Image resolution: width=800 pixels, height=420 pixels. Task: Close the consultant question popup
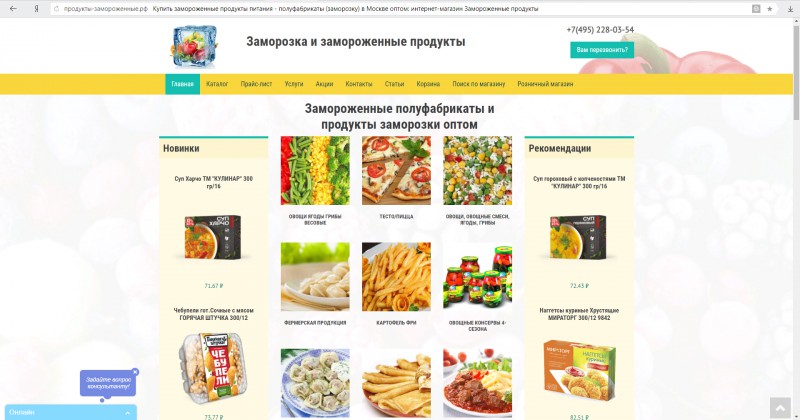135,372
